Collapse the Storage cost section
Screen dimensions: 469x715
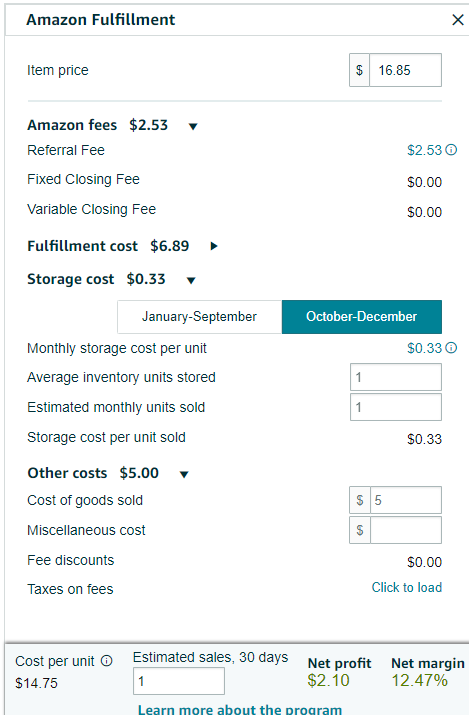click(191, 280)
